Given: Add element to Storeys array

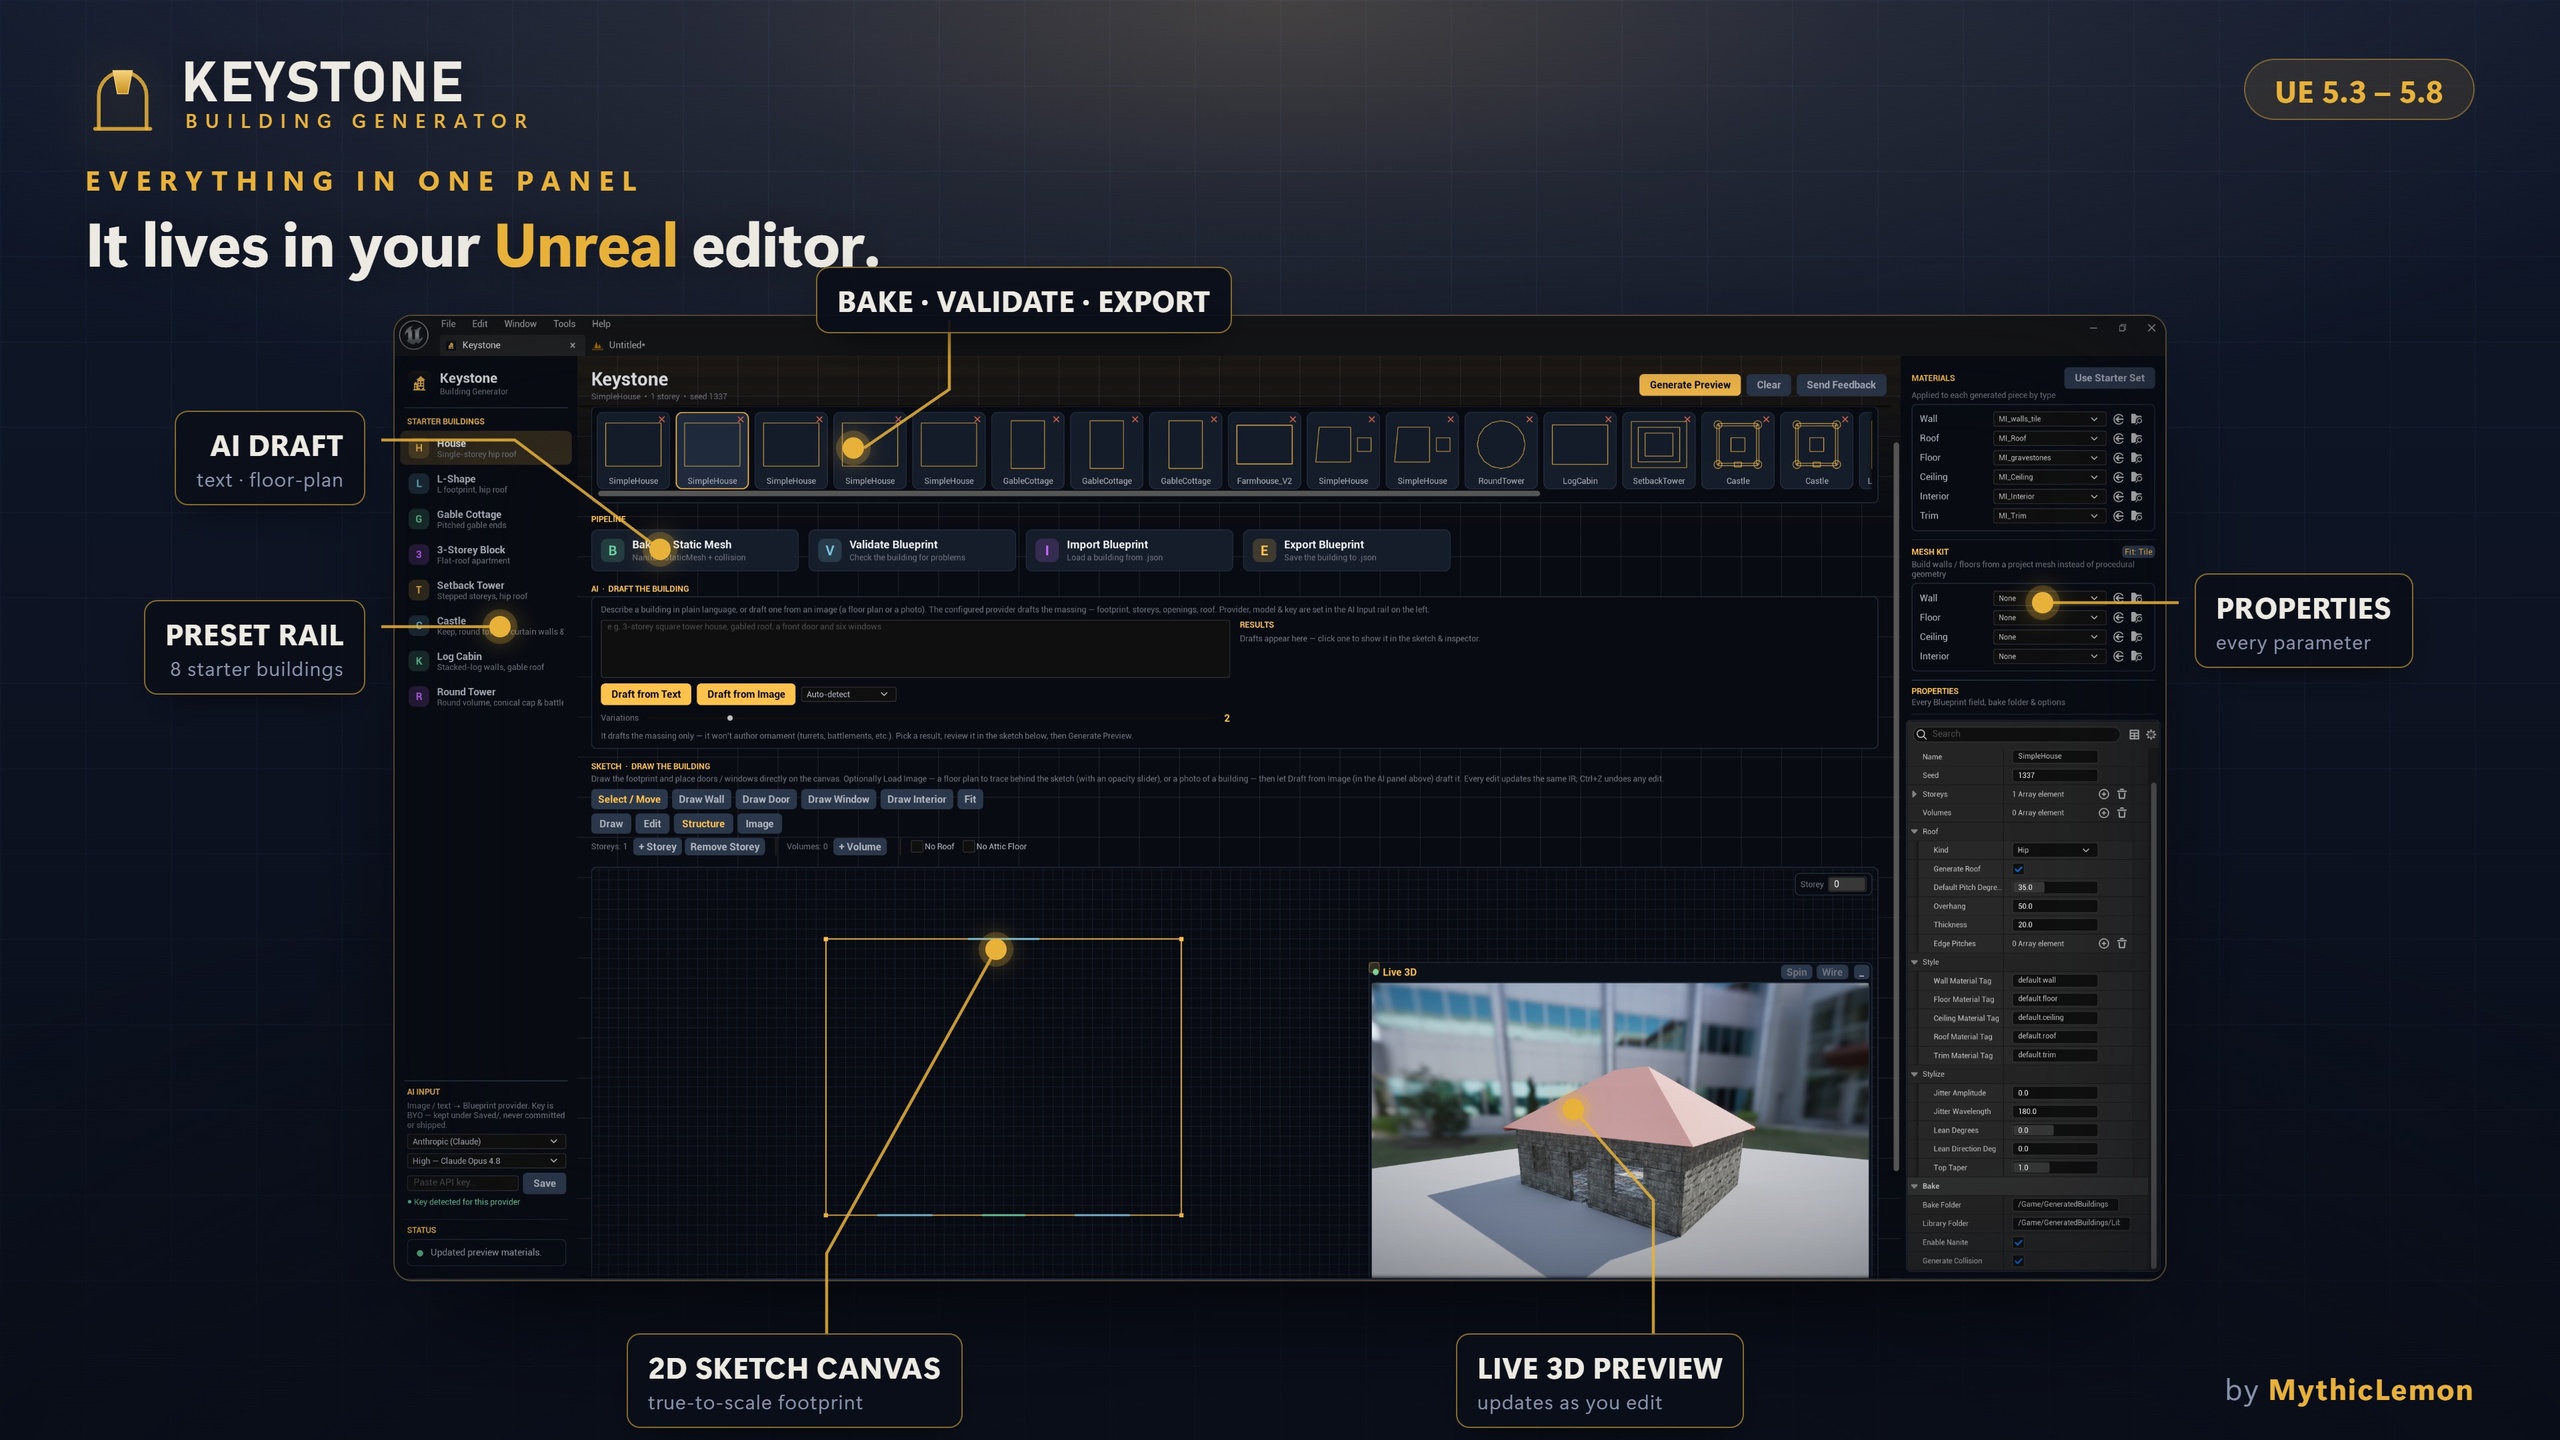Looking at the screenshot, I should pos(2103,794).
